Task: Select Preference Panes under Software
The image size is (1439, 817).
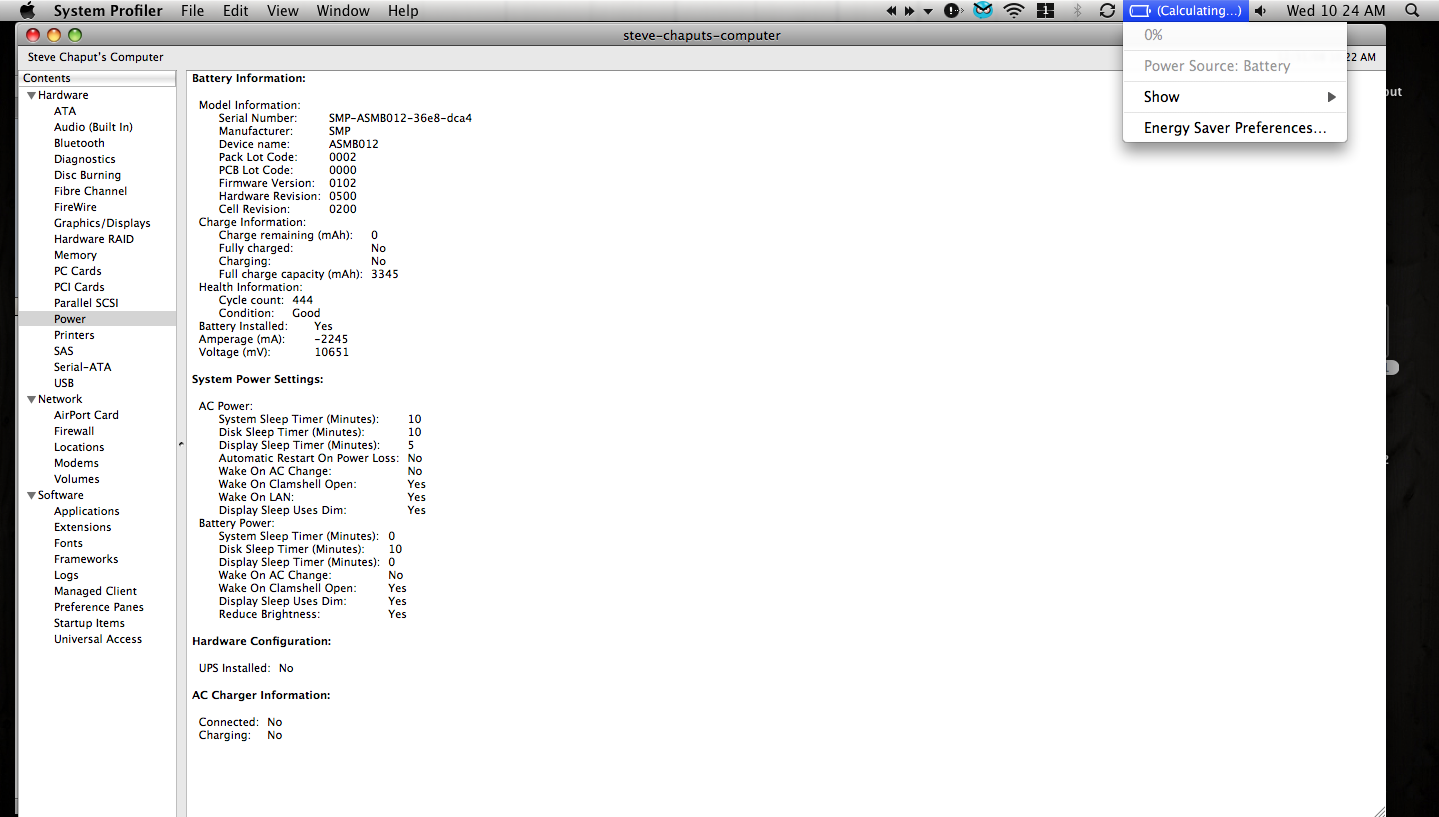Action: tap(99, 607)
